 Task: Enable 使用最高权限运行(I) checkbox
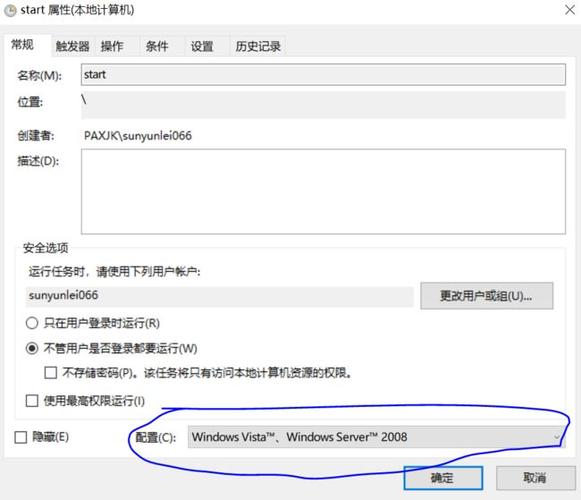[32, 401]
